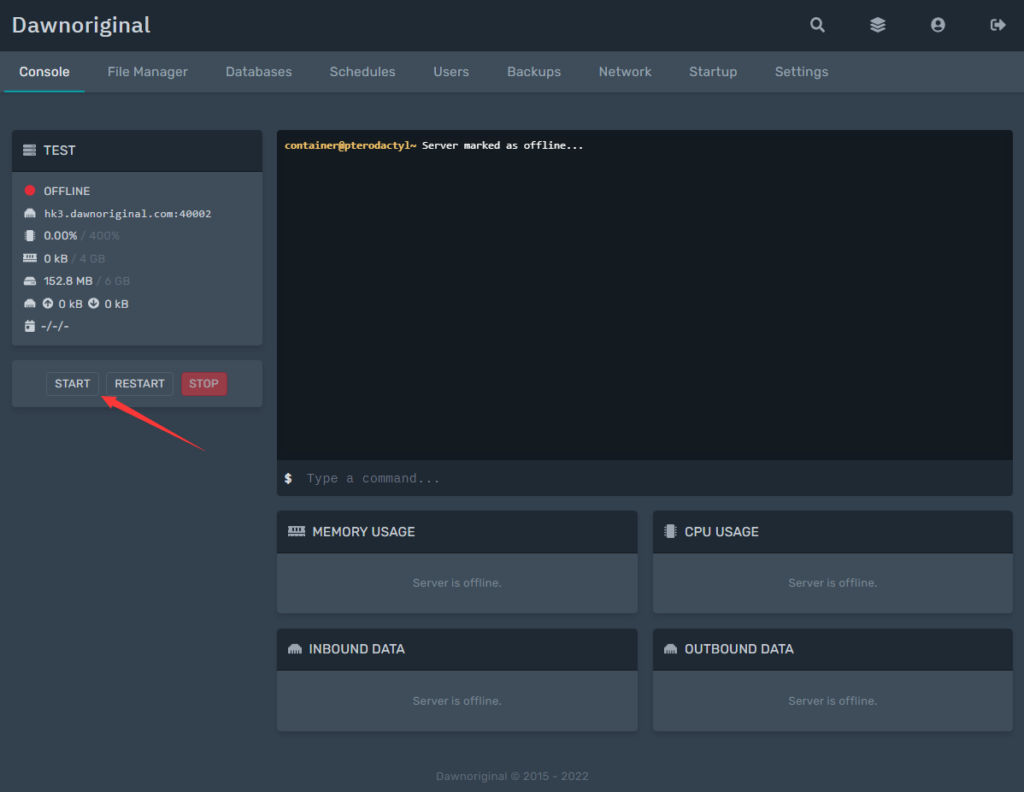Click the console output terminal area
Screen dimensions: 1024x792
point(645,295)
